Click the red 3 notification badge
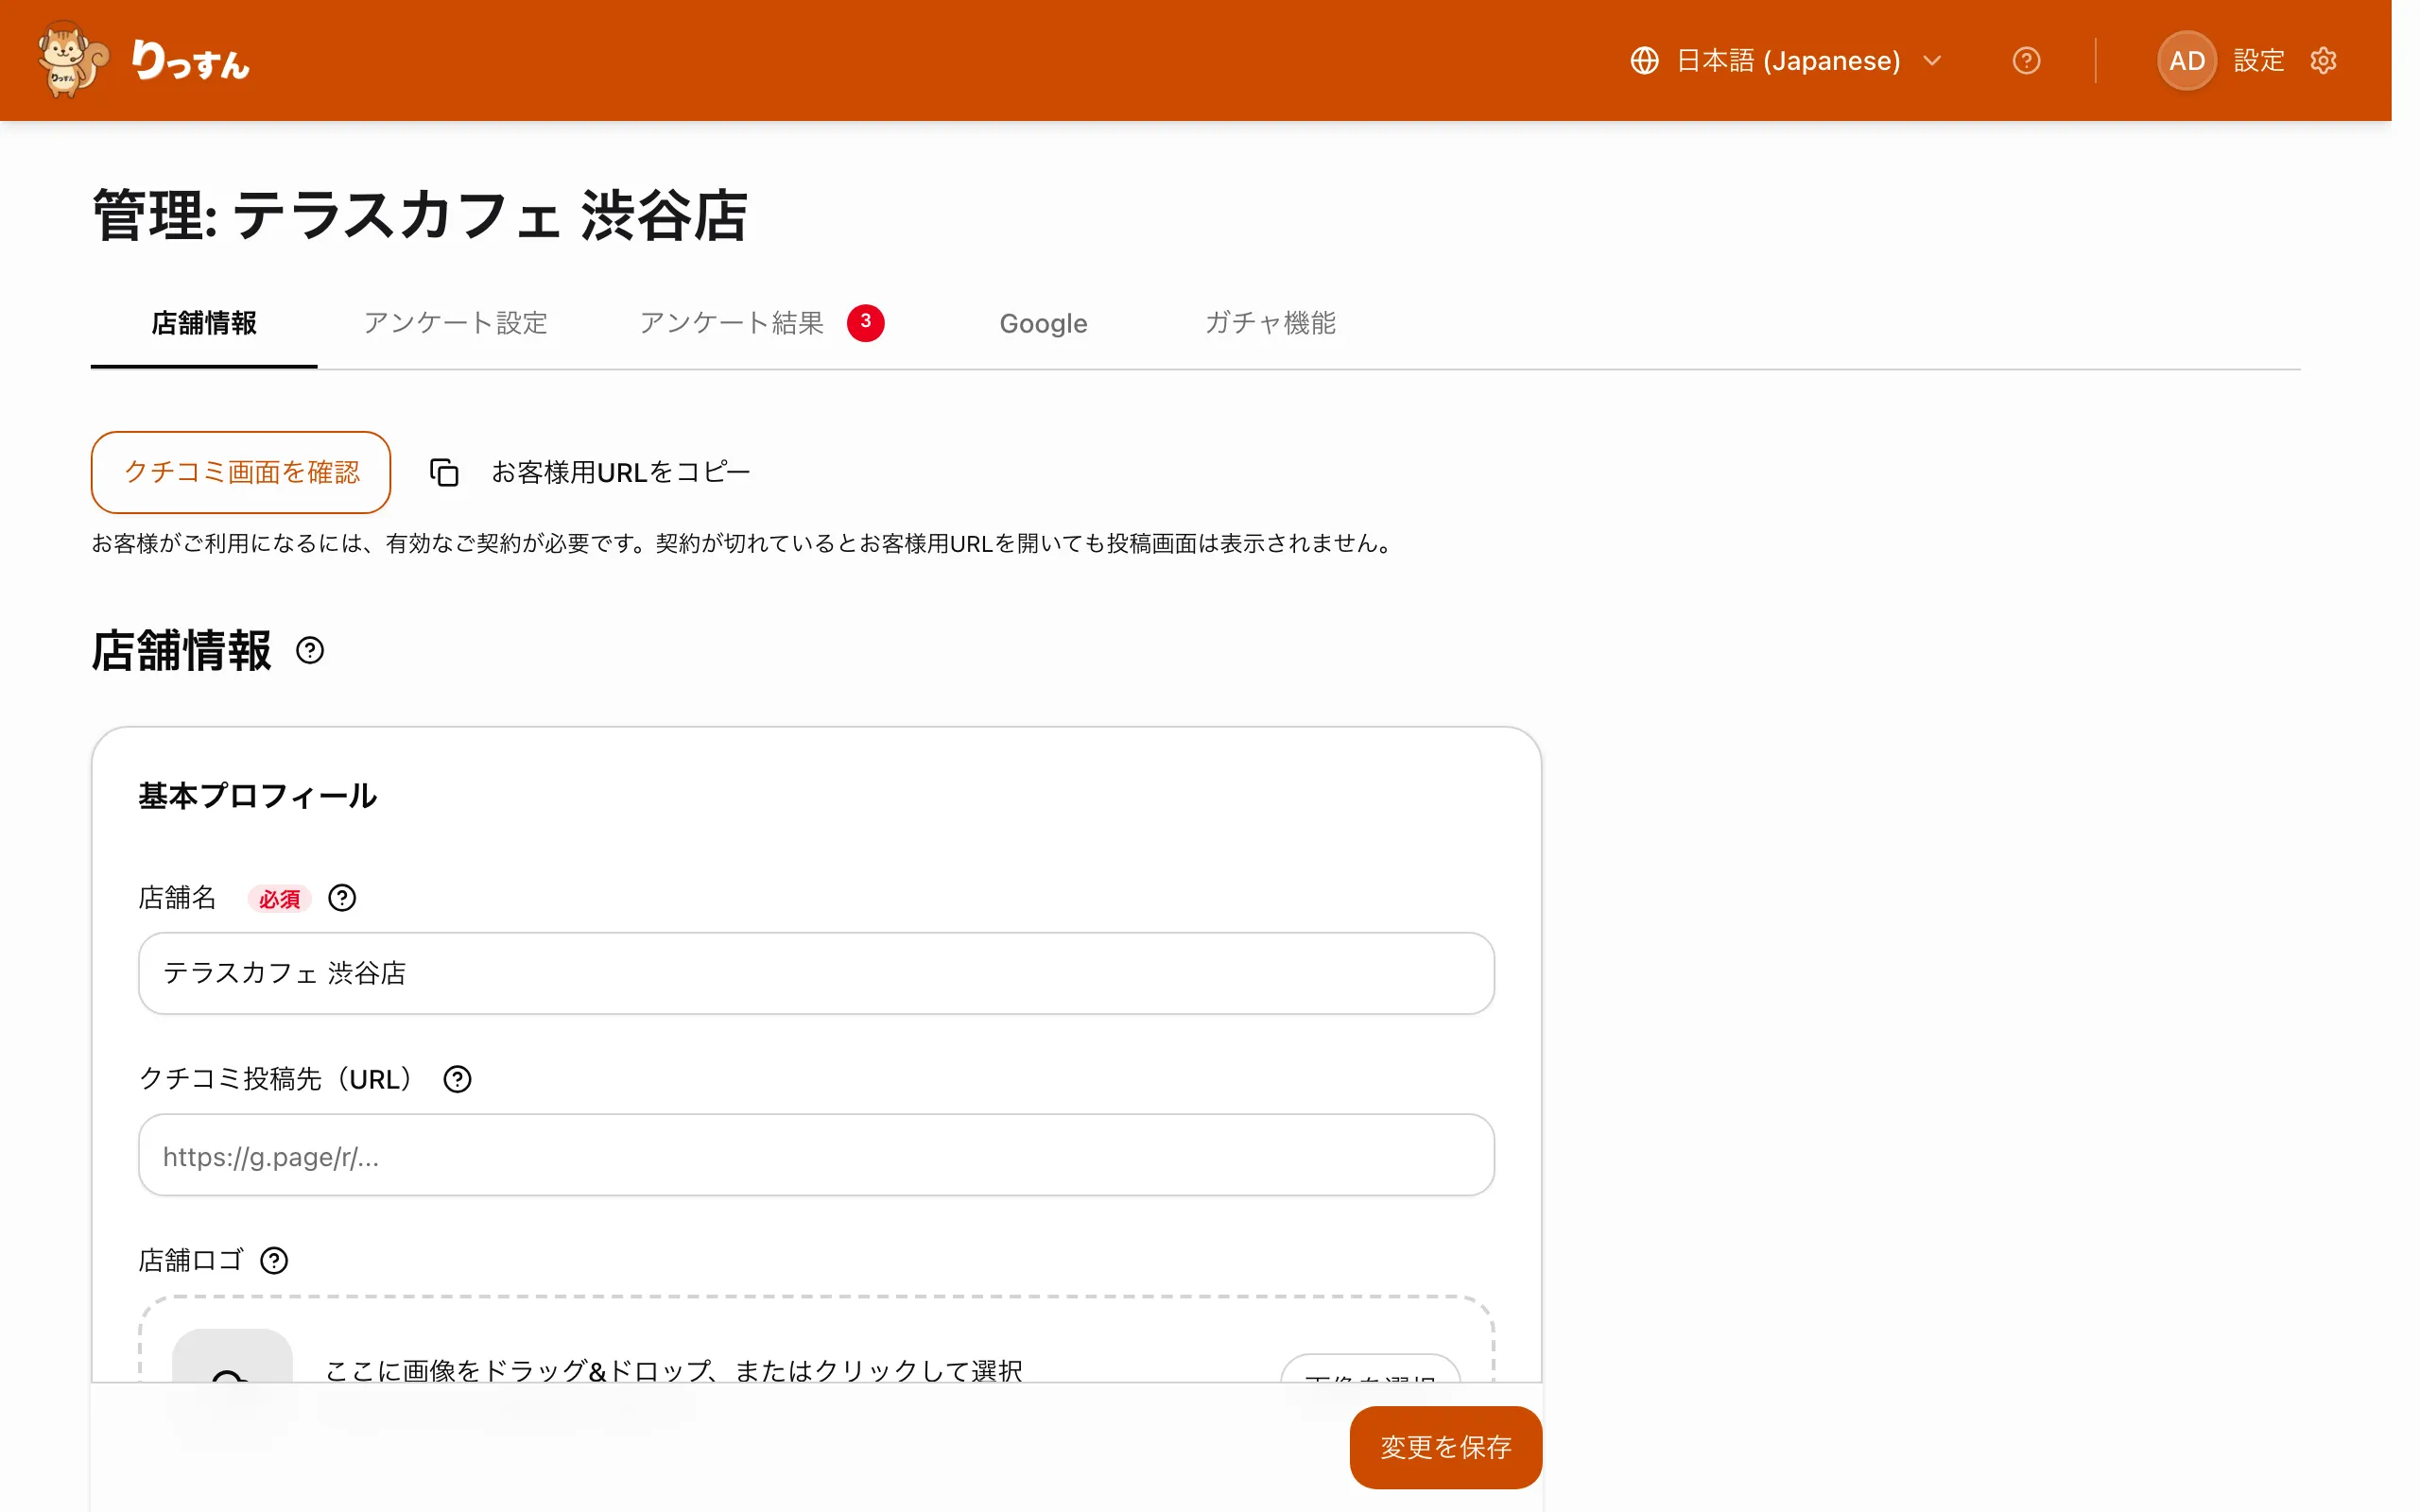This screenshot has height=1512, width=2420. [x=865, y=322]
